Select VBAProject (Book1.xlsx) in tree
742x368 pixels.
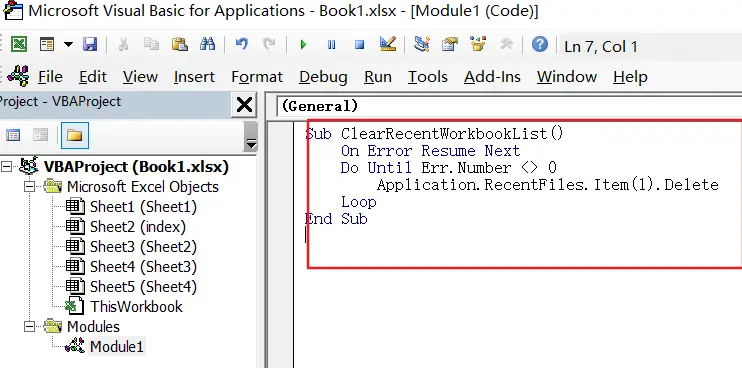pos(136,166)
